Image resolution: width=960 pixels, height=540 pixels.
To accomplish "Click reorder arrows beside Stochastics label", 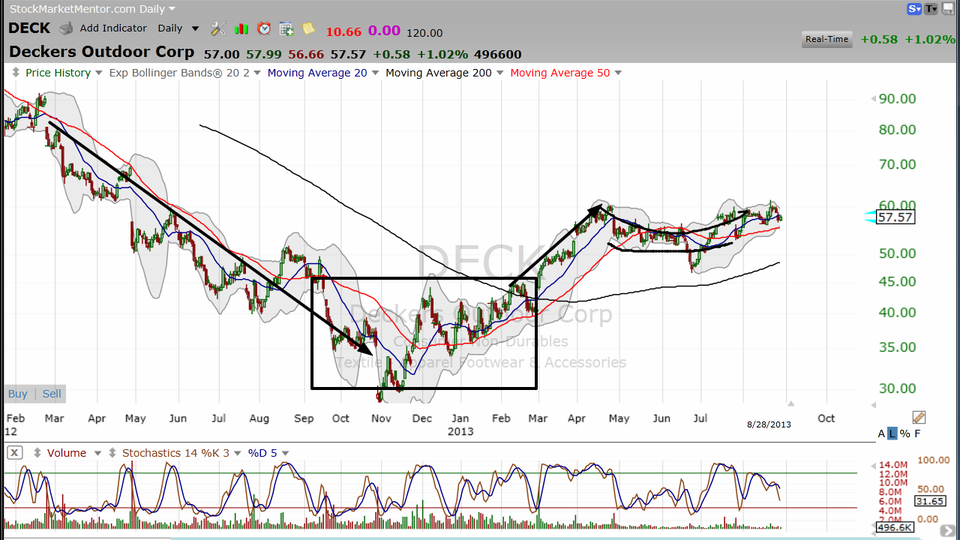I will click(112, 453).
